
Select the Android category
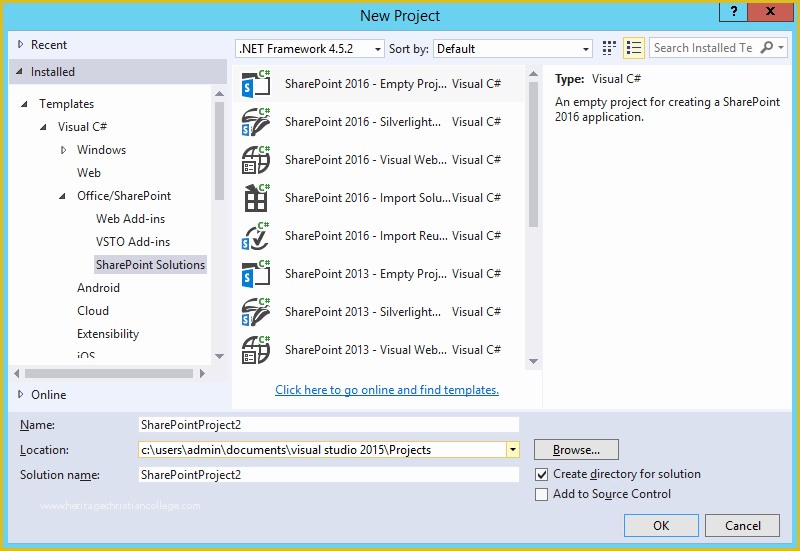tap(98, 288)
